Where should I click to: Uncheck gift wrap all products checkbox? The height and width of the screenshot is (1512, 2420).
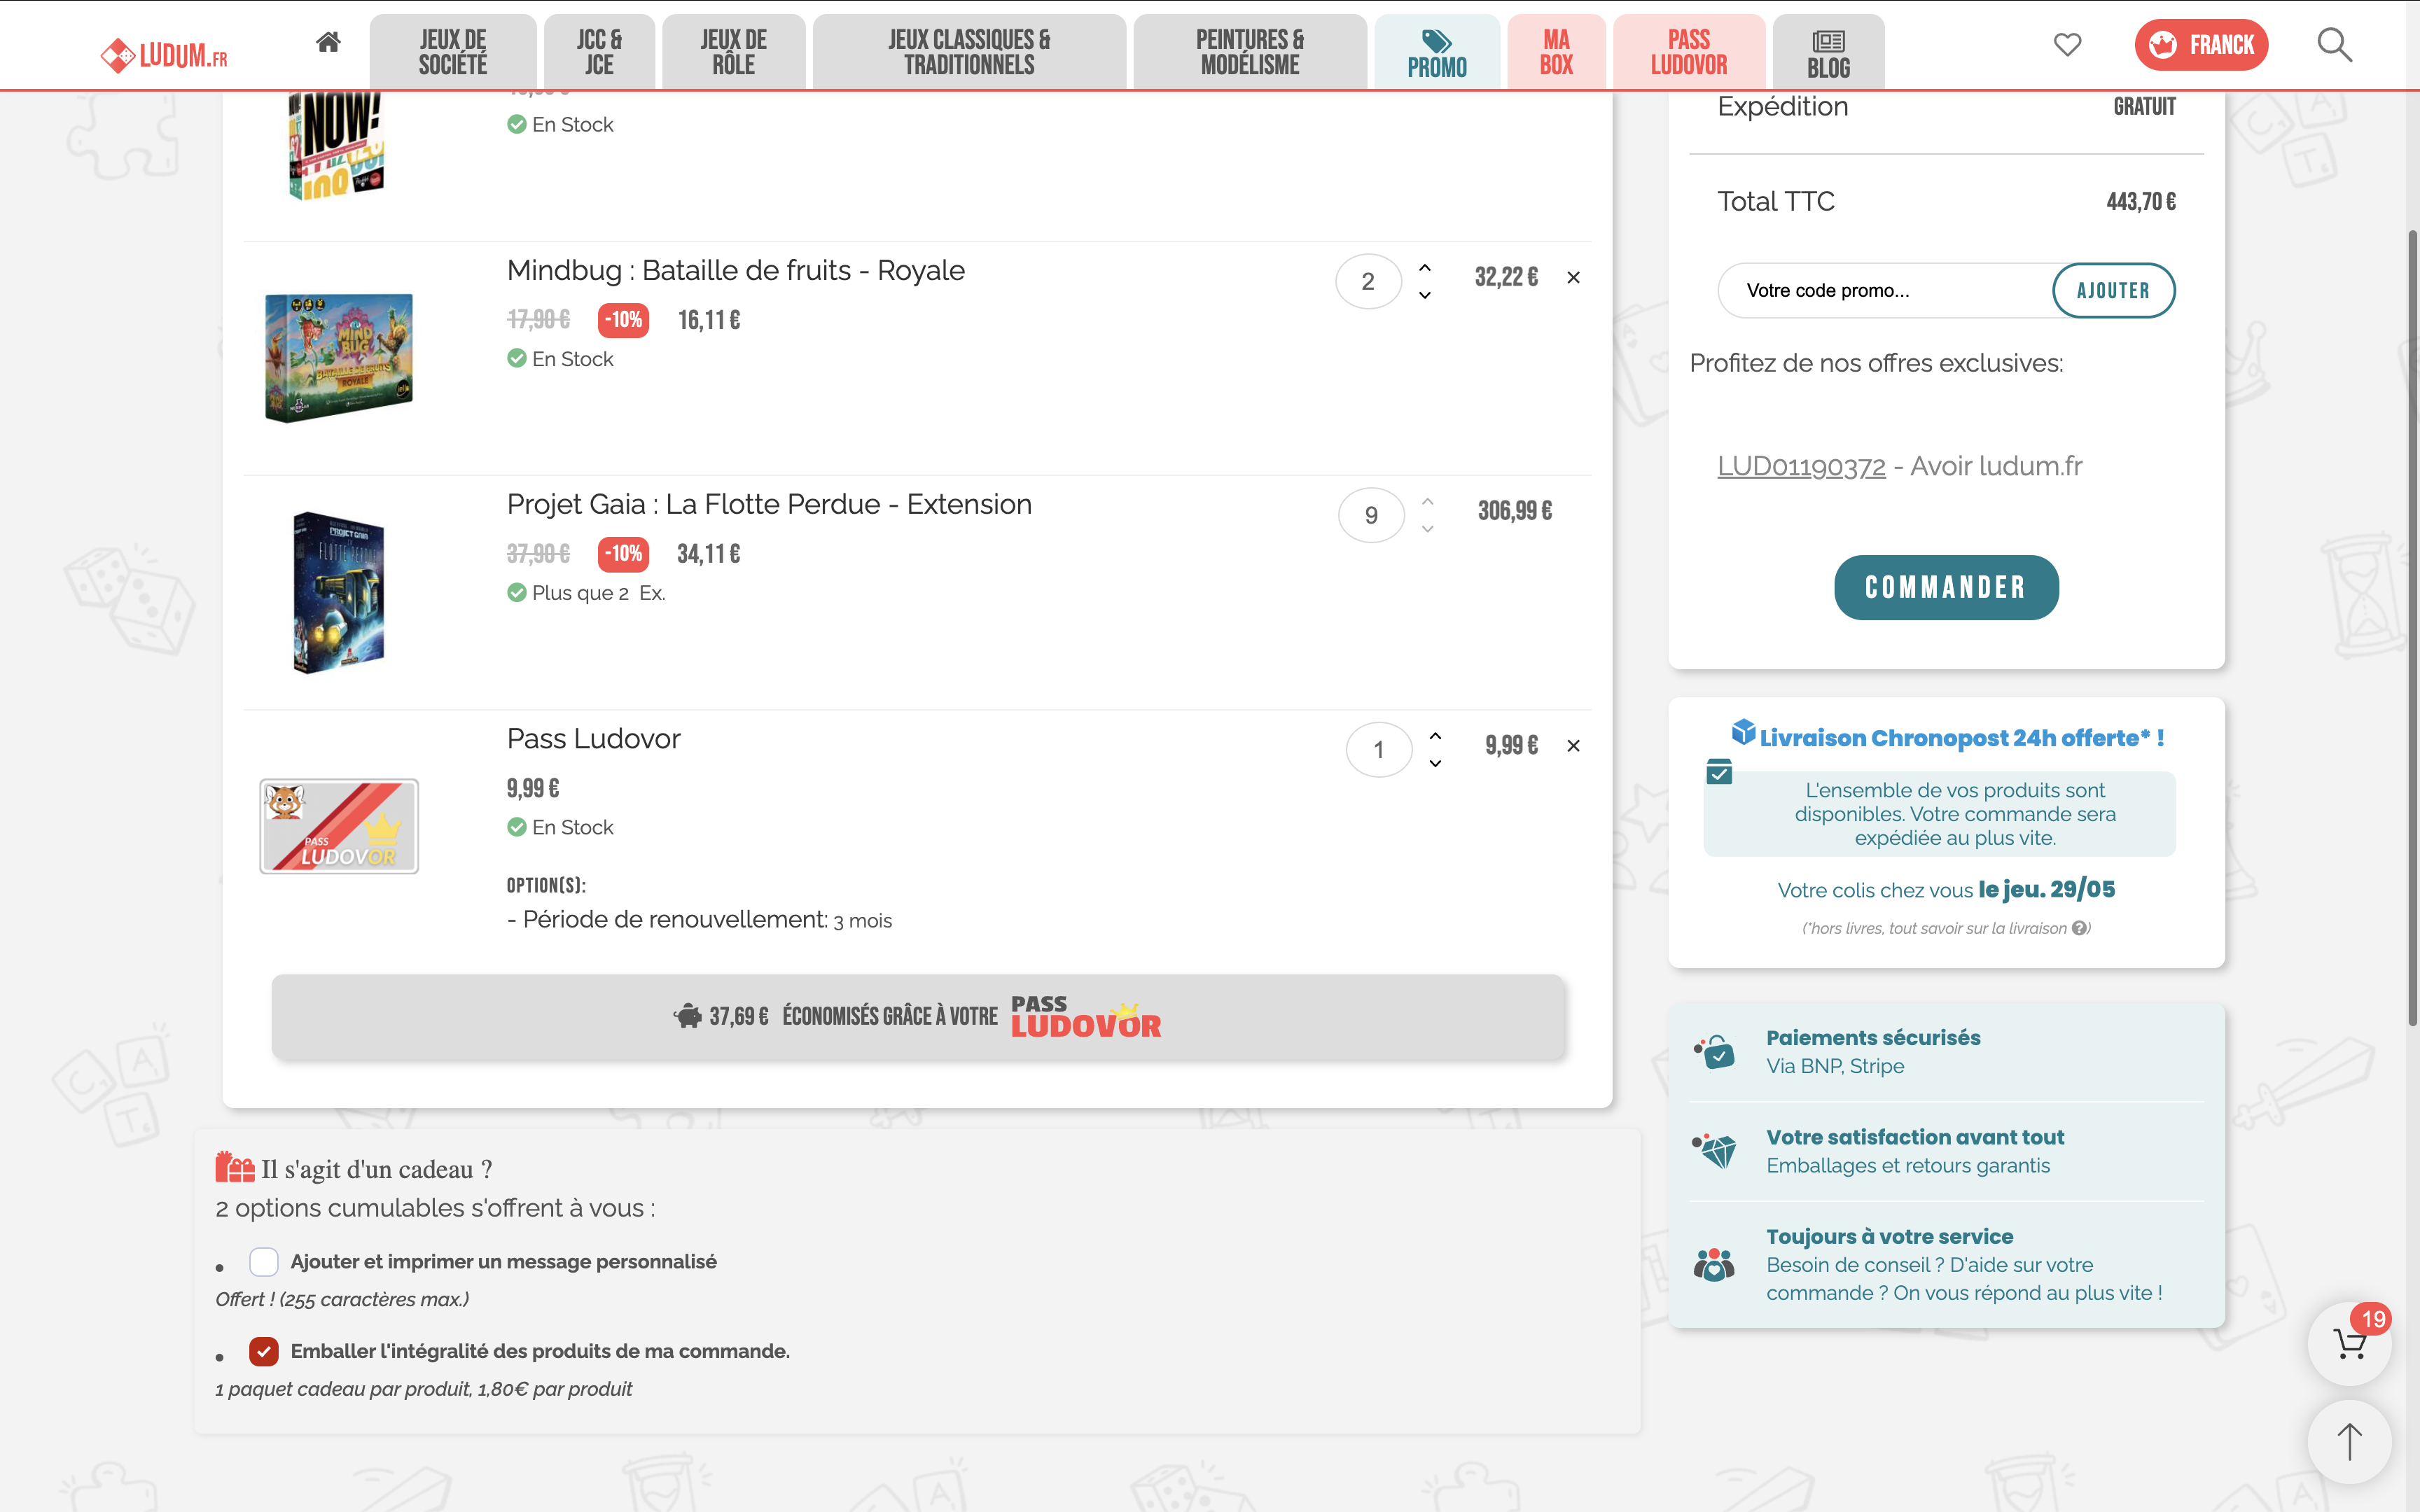click(x=264, y=1352)
